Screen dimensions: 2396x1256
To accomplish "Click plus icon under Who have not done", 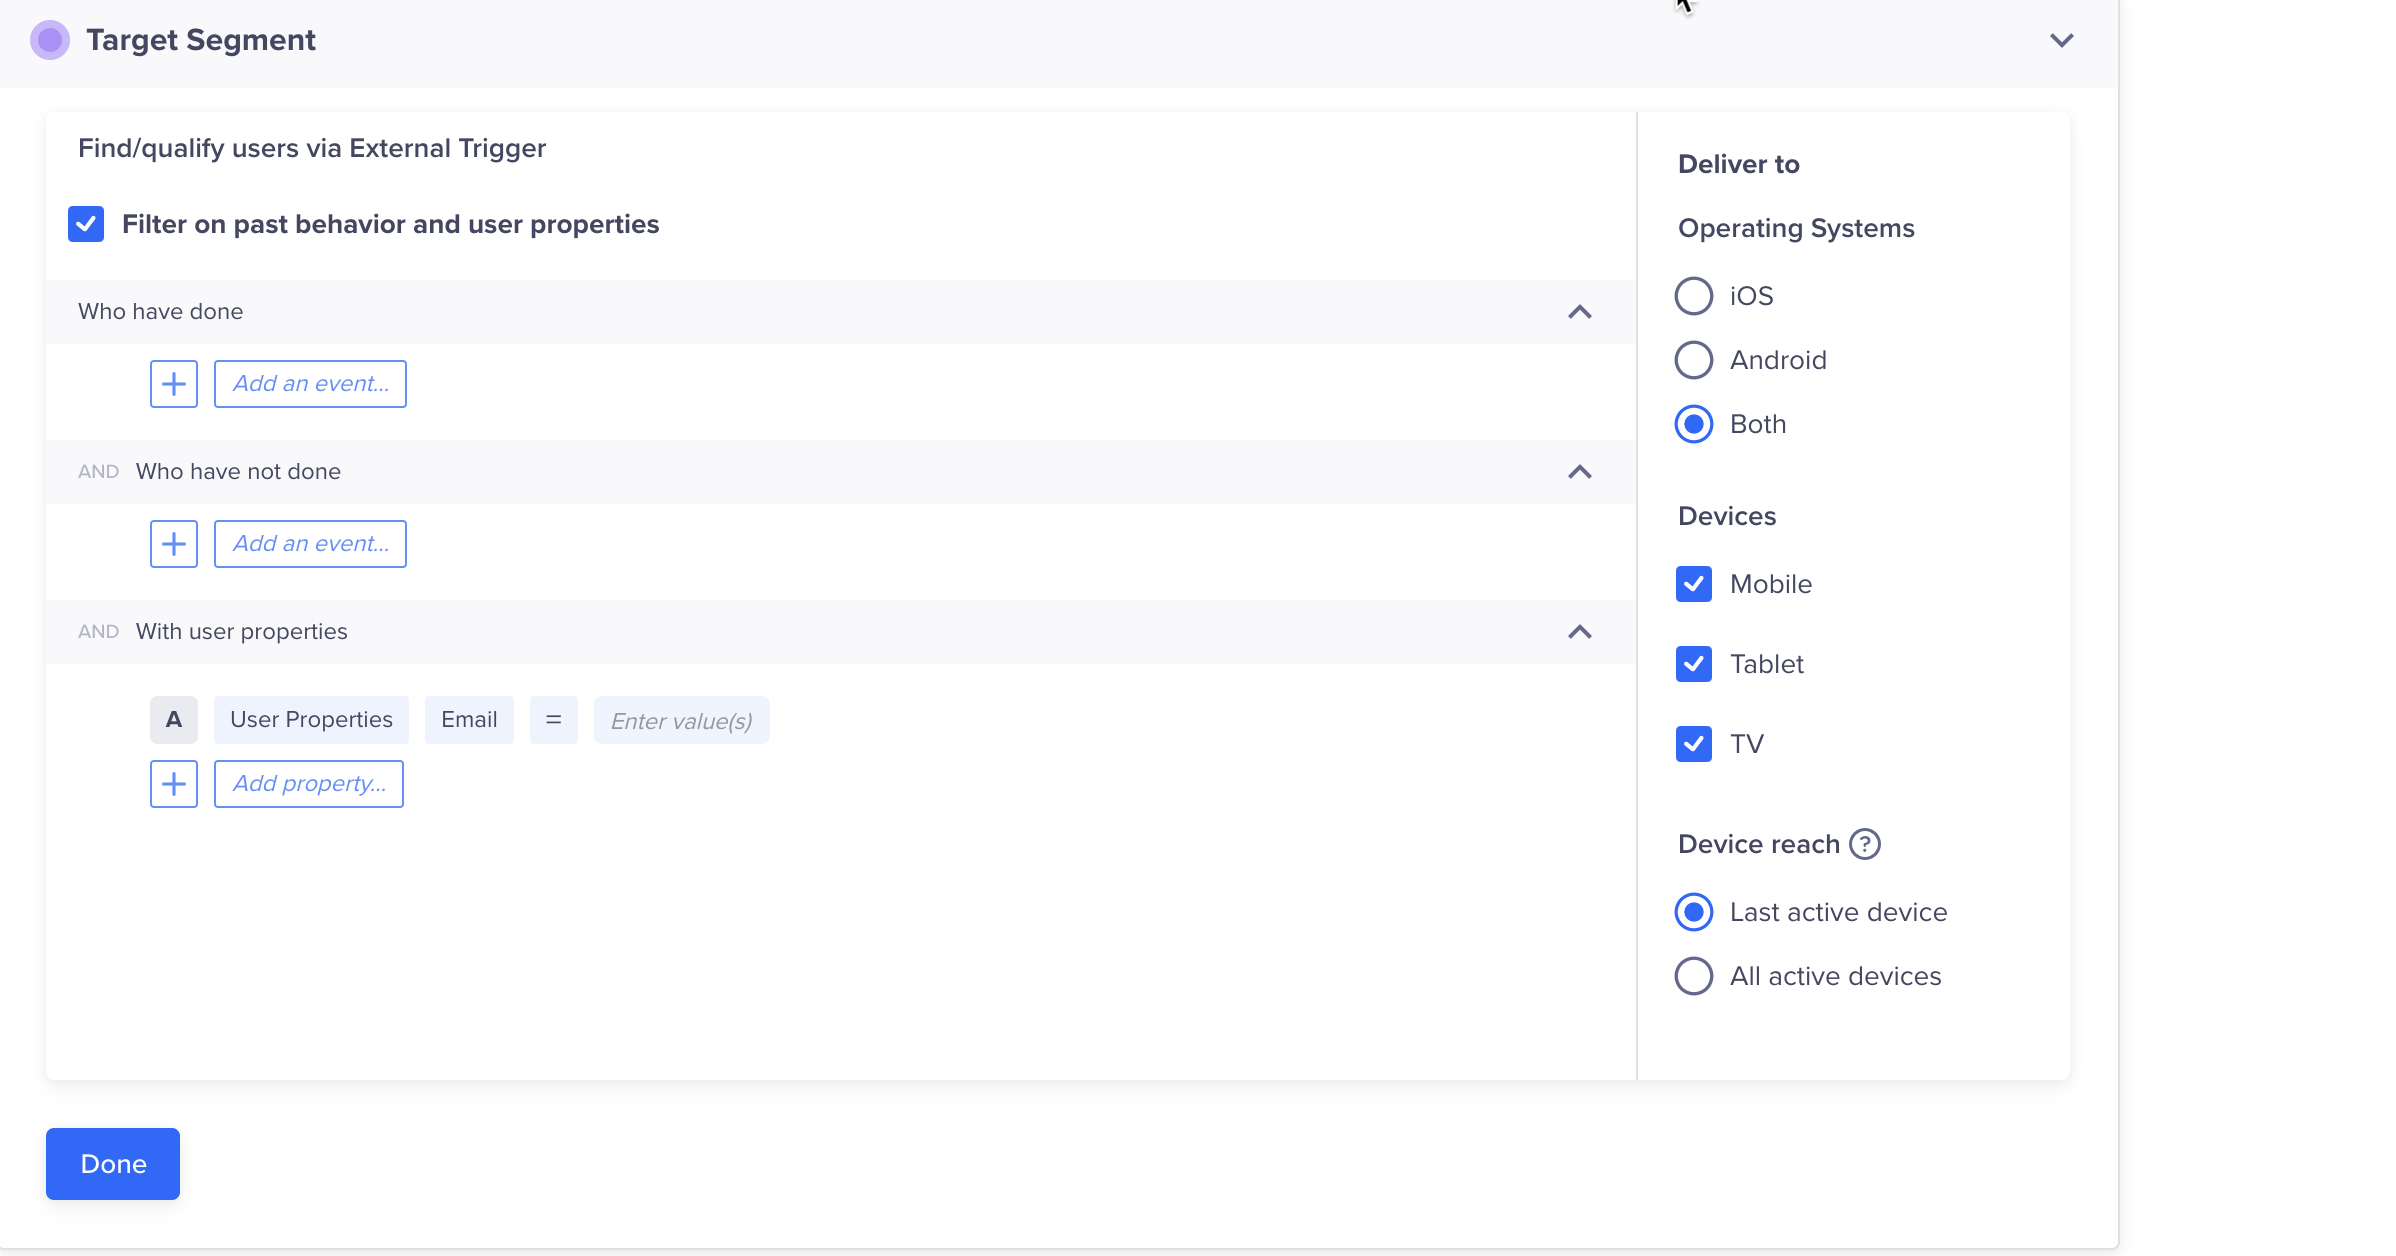I will 174,544.
